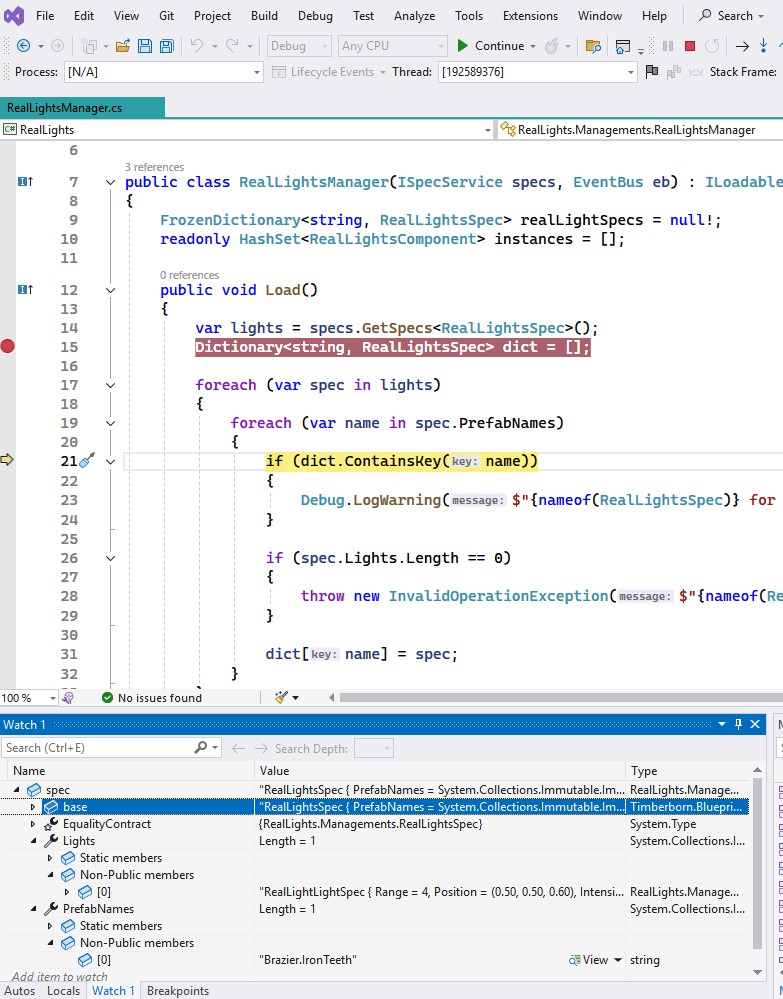Switch to the Autos tab
The image size is (783, 999).
point(20,991)
